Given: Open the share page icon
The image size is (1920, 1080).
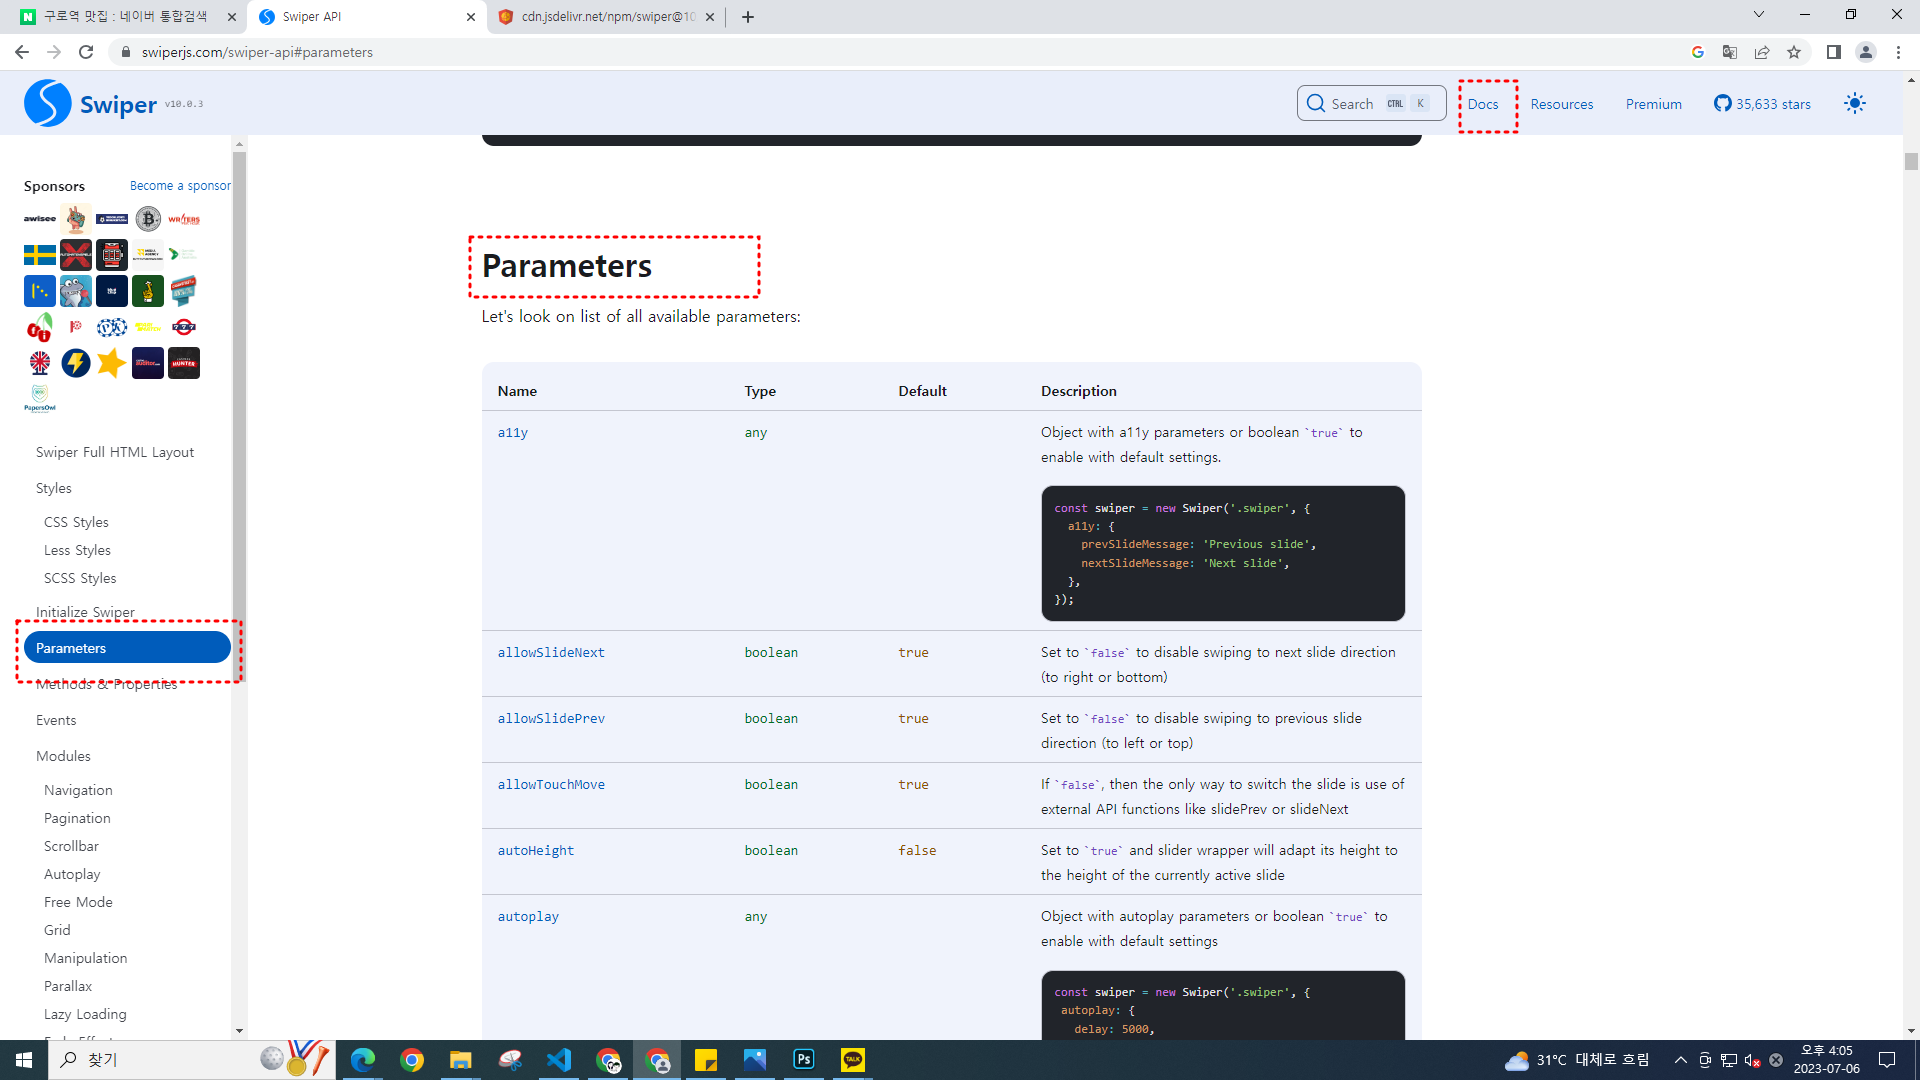Looking at the screenshot, I should [1762, 52].
